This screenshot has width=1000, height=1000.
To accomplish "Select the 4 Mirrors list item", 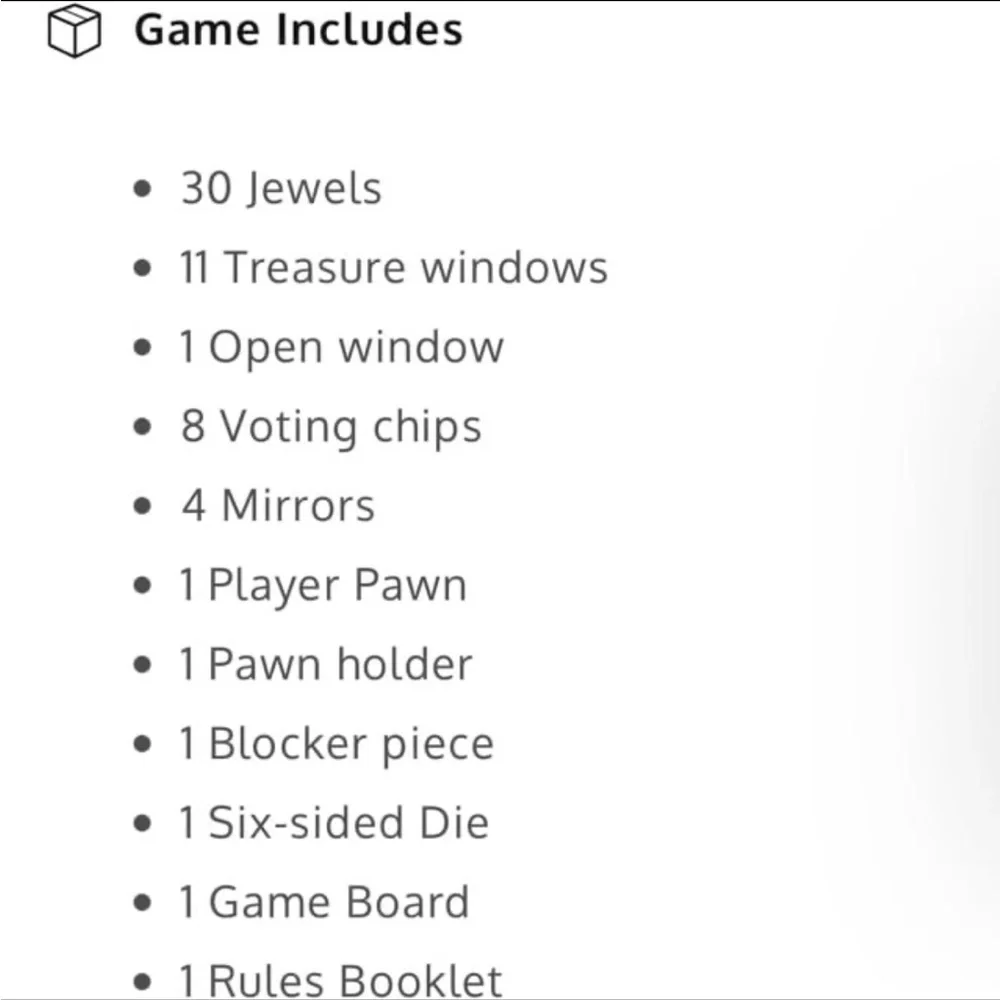I will pyautogui.click(x=278, y=506).
